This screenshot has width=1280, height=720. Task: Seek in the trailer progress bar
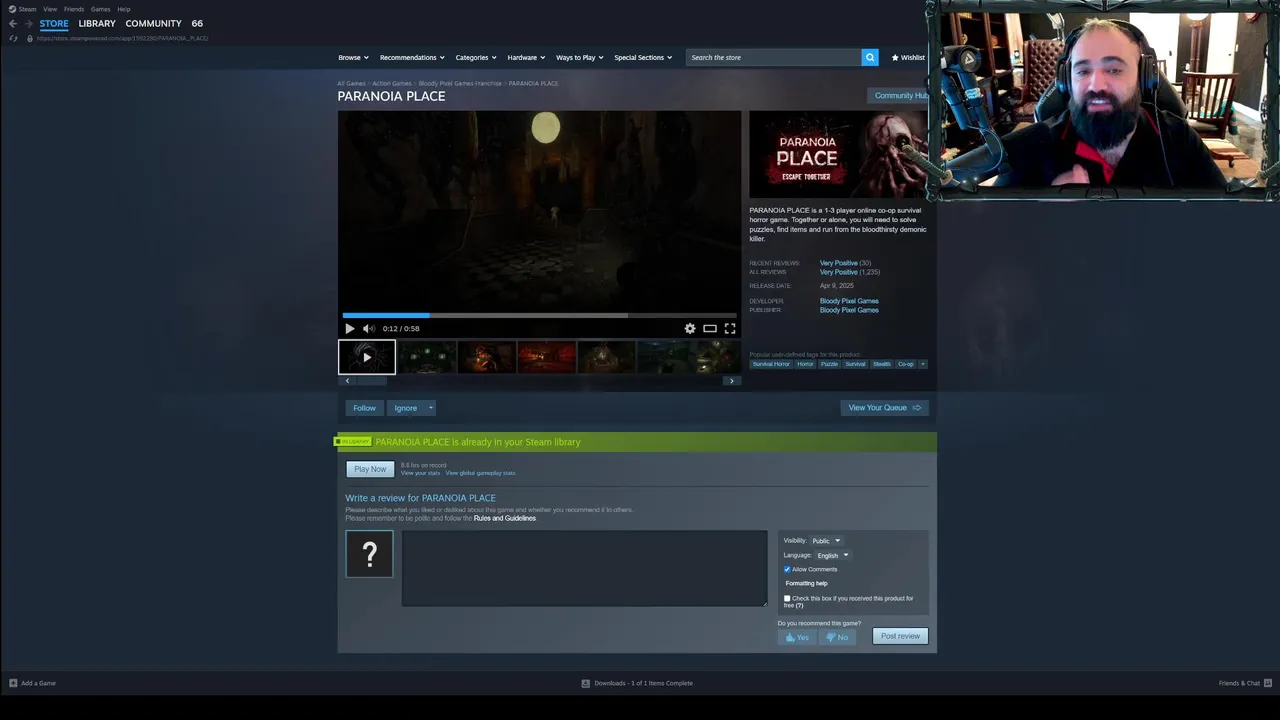click(539, 315)
